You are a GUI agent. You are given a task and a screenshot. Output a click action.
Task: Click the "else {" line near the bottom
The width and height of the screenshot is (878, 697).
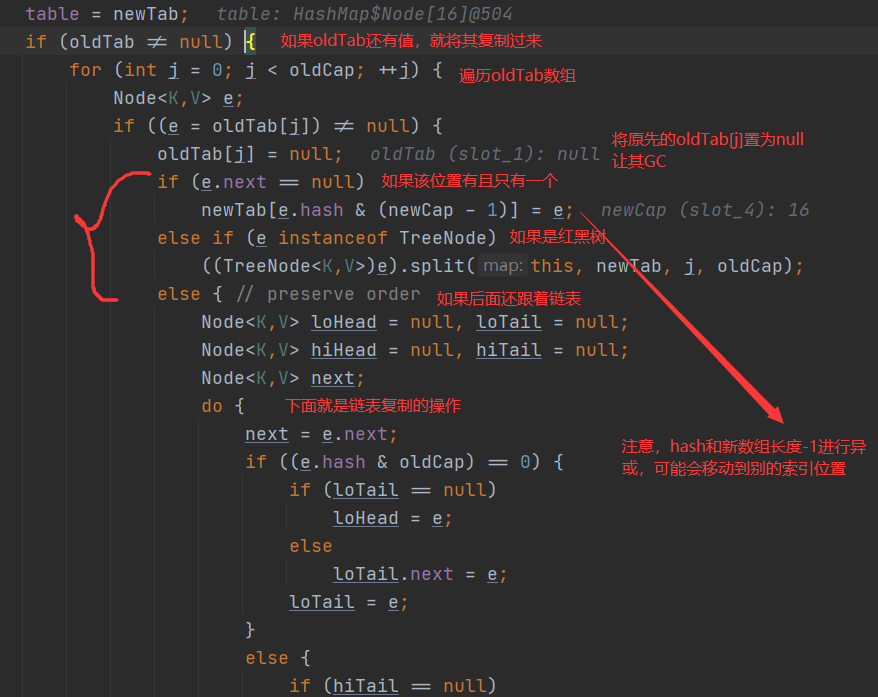tap(278, 658)
